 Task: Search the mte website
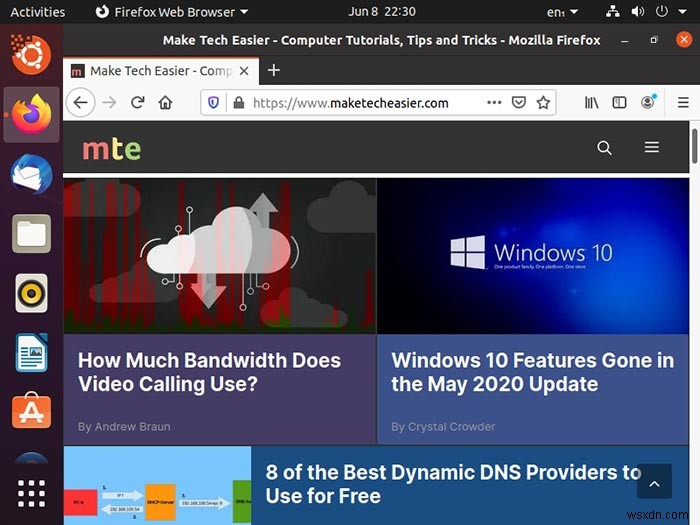pyautogui.click(x=604, y=148)
